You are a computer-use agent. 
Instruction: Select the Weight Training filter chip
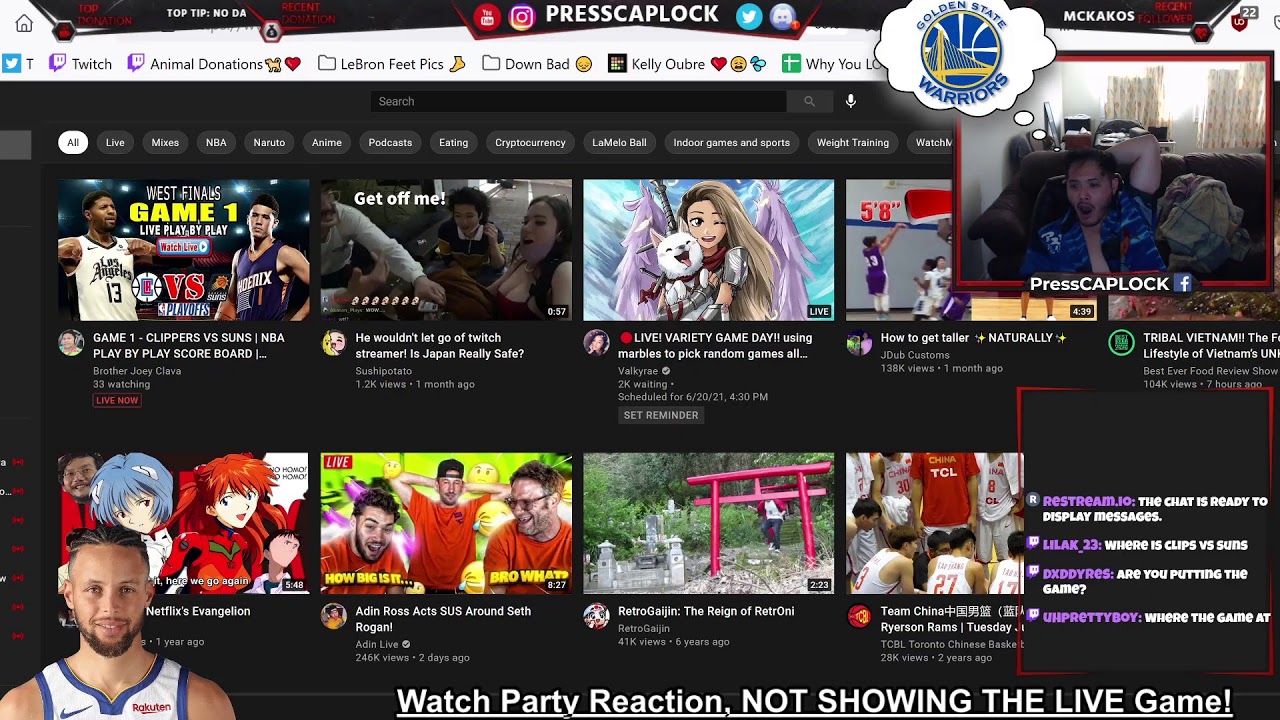852,143
